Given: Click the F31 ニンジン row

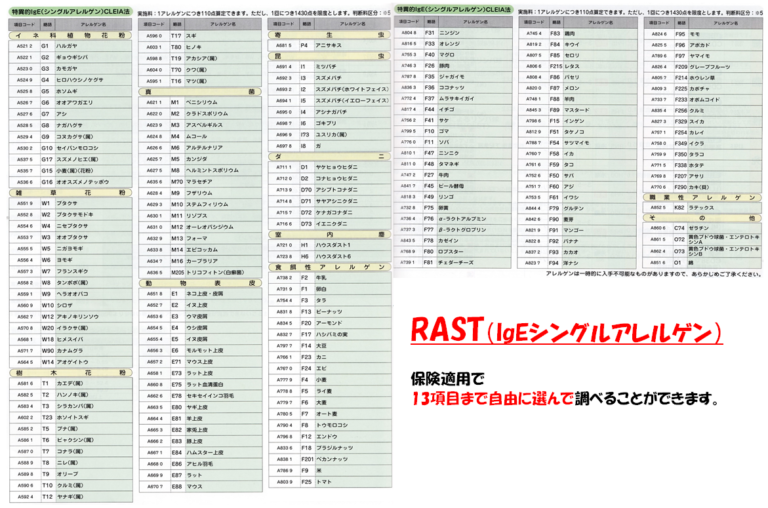Looking at the screenshot, I should [453, 33].
